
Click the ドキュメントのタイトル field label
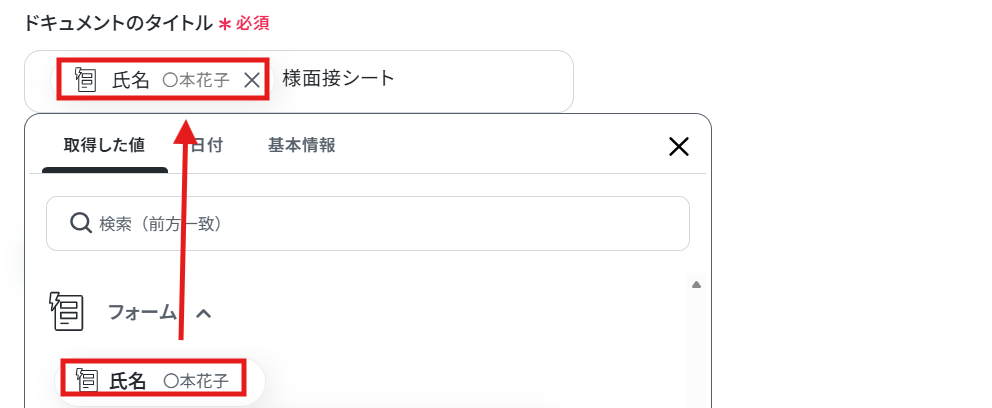(116, 21)
